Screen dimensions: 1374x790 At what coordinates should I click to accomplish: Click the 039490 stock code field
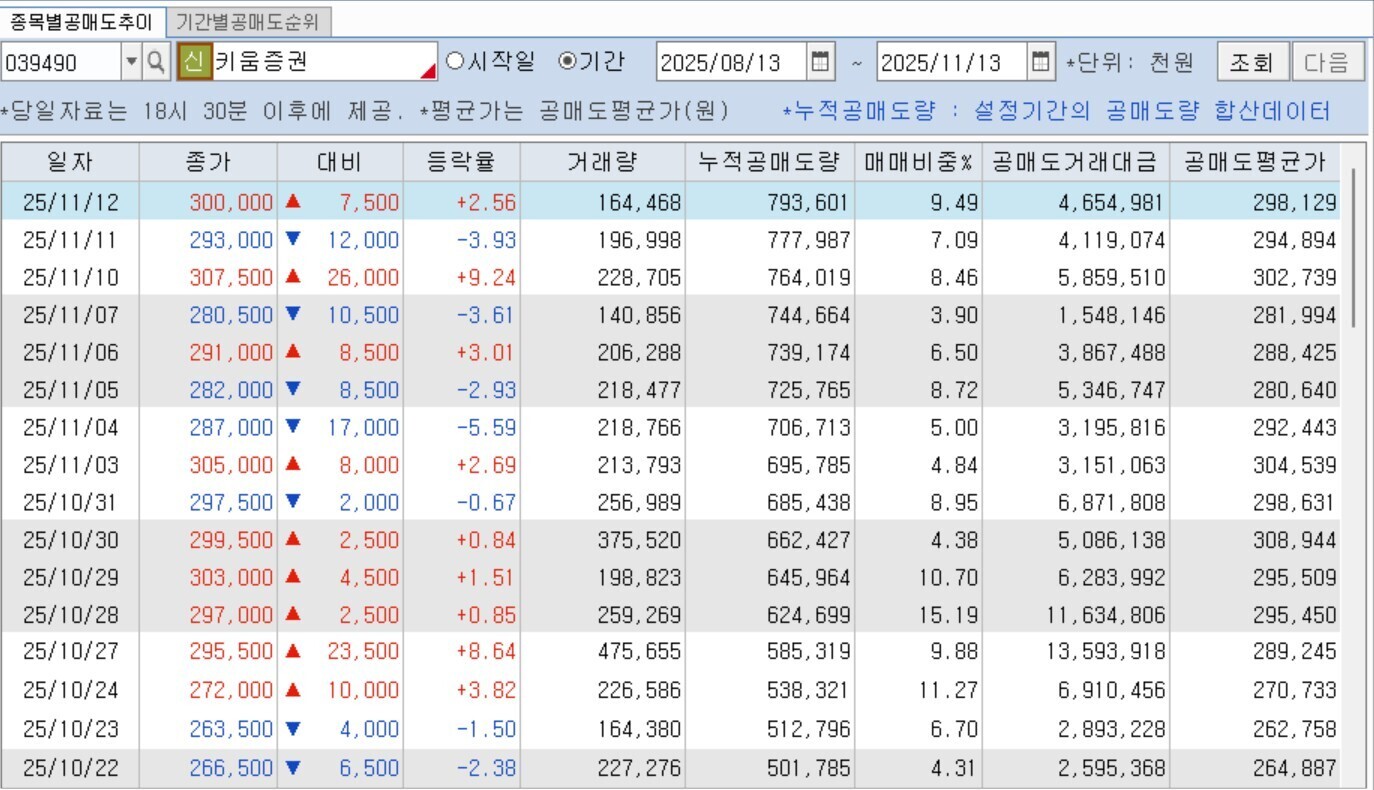[61, 62]
